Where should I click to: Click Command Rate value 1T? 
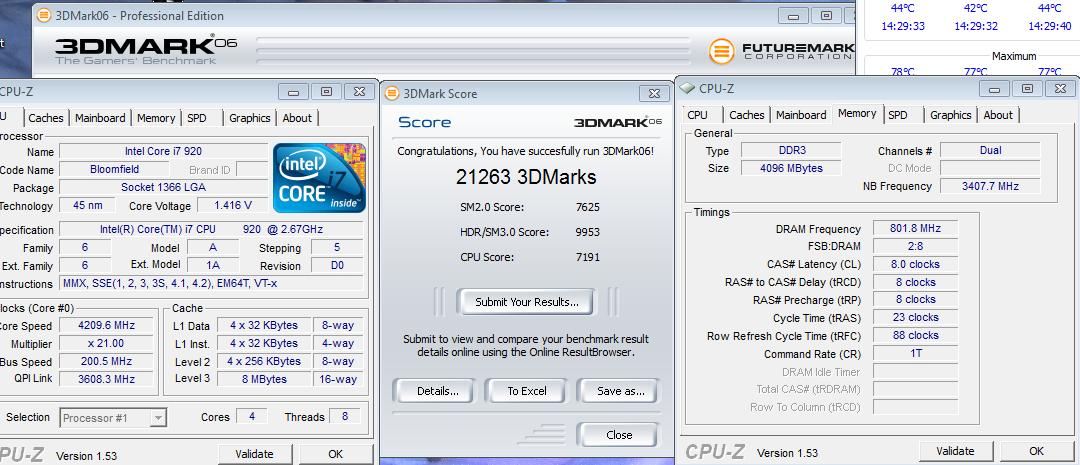(915, 353)
